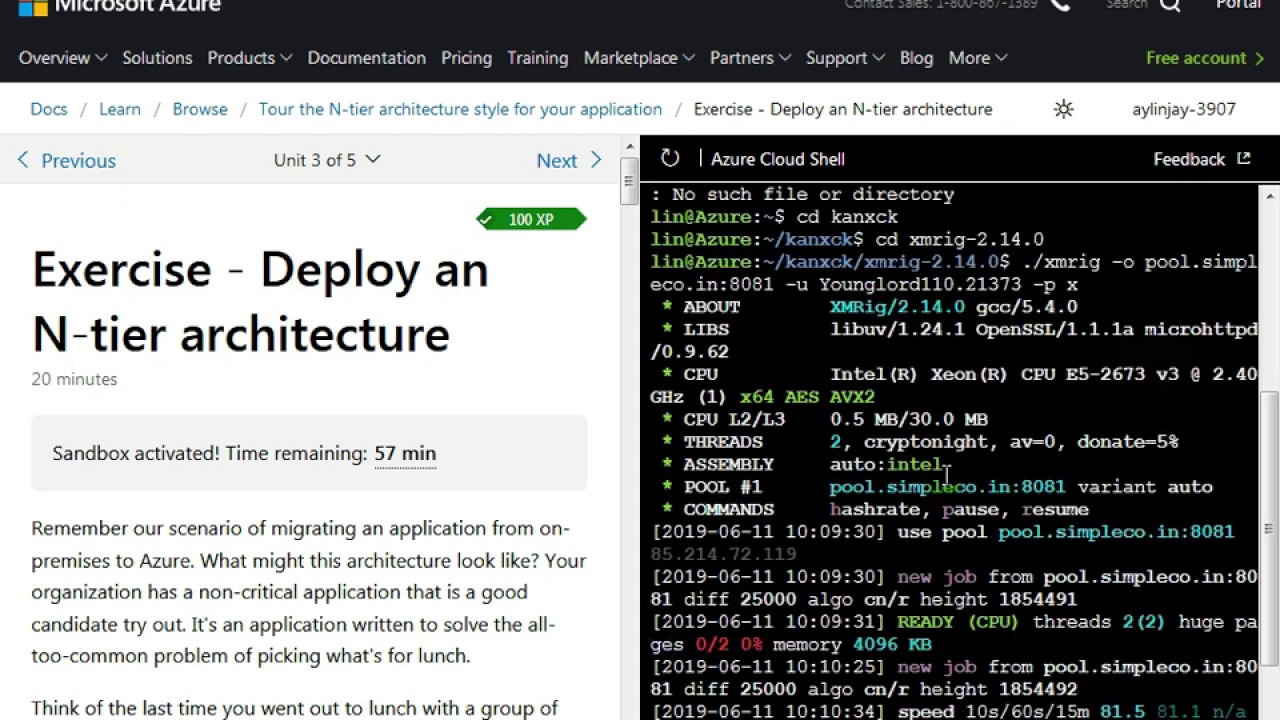Click the Next arrow icon
Screen dimensions: 1280x720
(596, 160)
